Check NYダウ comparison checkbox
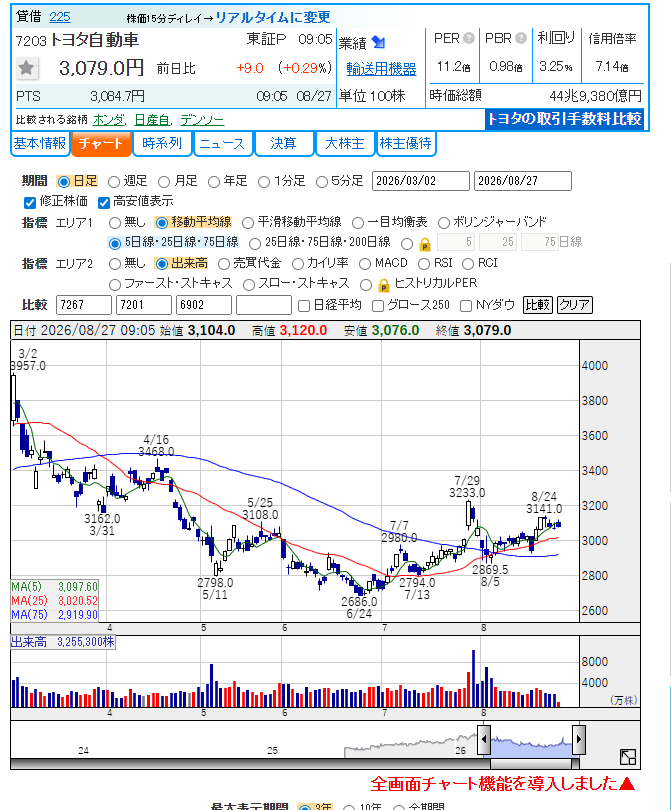The width and height of the screenshot is (671, 810). tap(466, 306)
